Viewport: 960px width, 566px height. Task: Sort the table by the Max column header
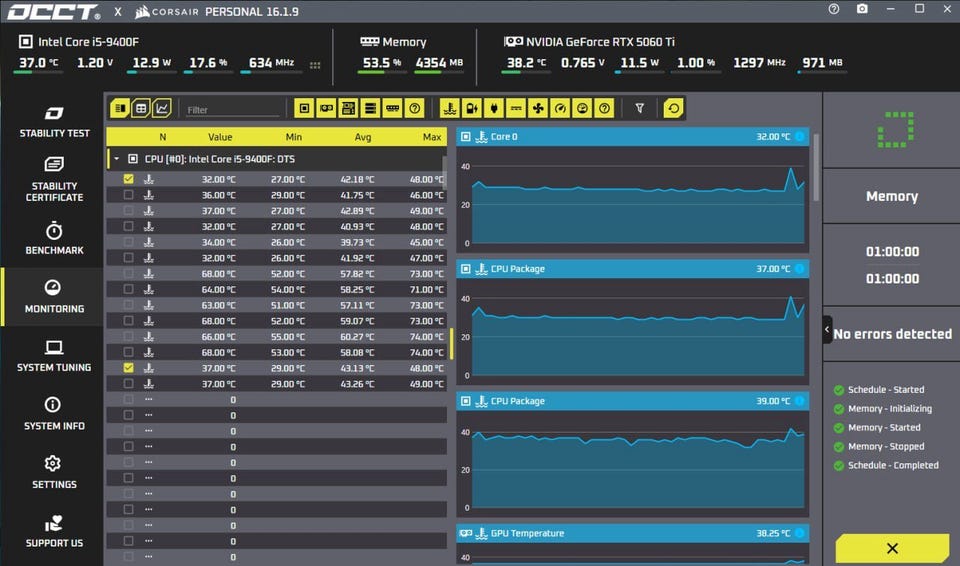click(432, 137)
